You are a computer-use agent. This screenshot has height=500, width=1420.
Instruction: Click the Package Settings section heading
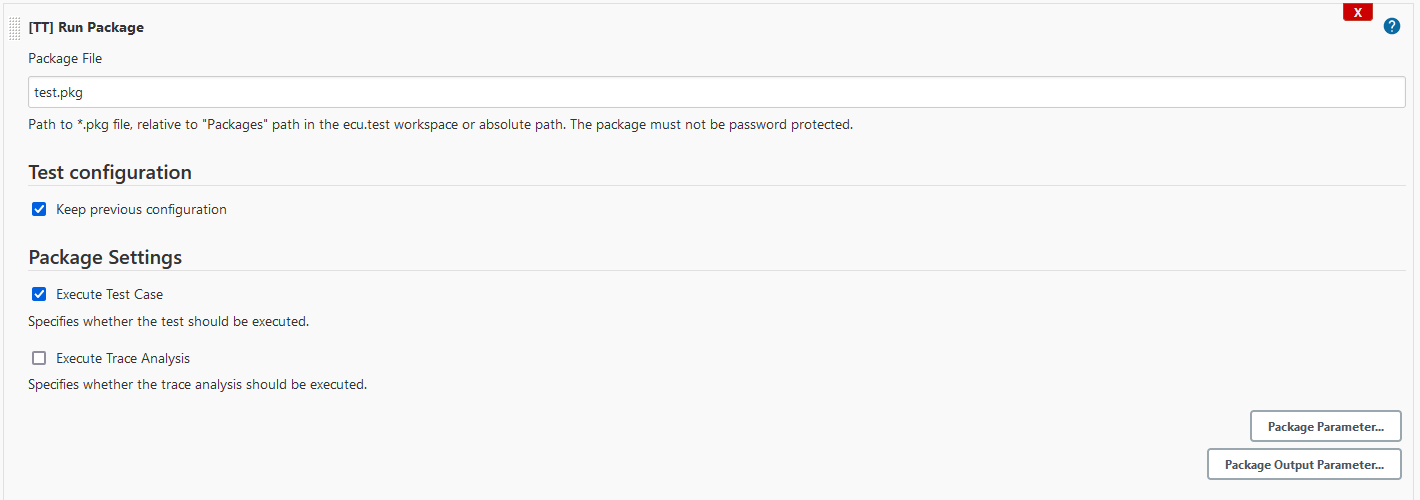point(105,257)
